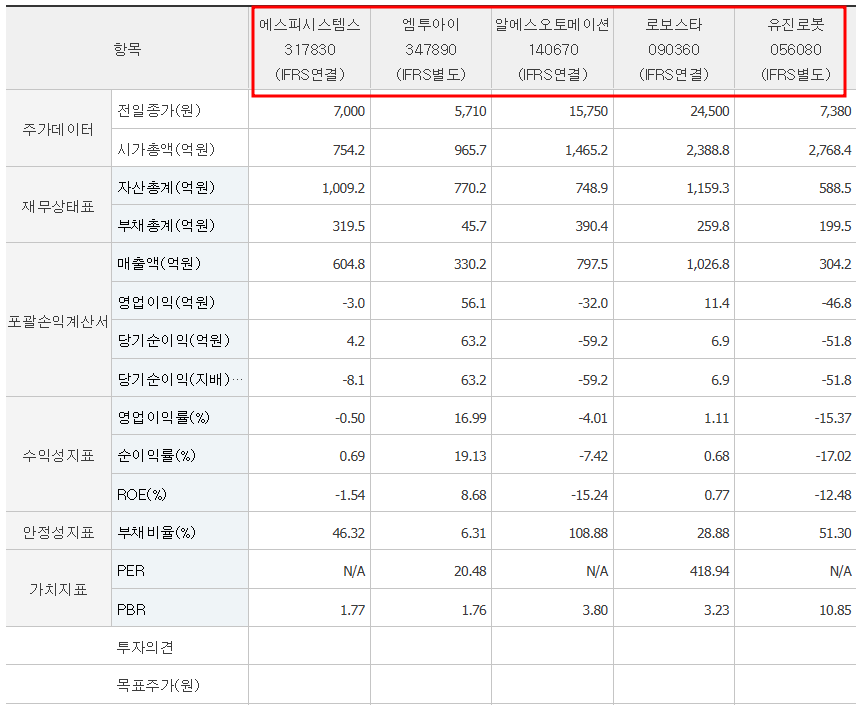Click the 항목 header cell
The height and width of the screenshot is (705, 868).
pyautogui.click(x=127, y=49)
